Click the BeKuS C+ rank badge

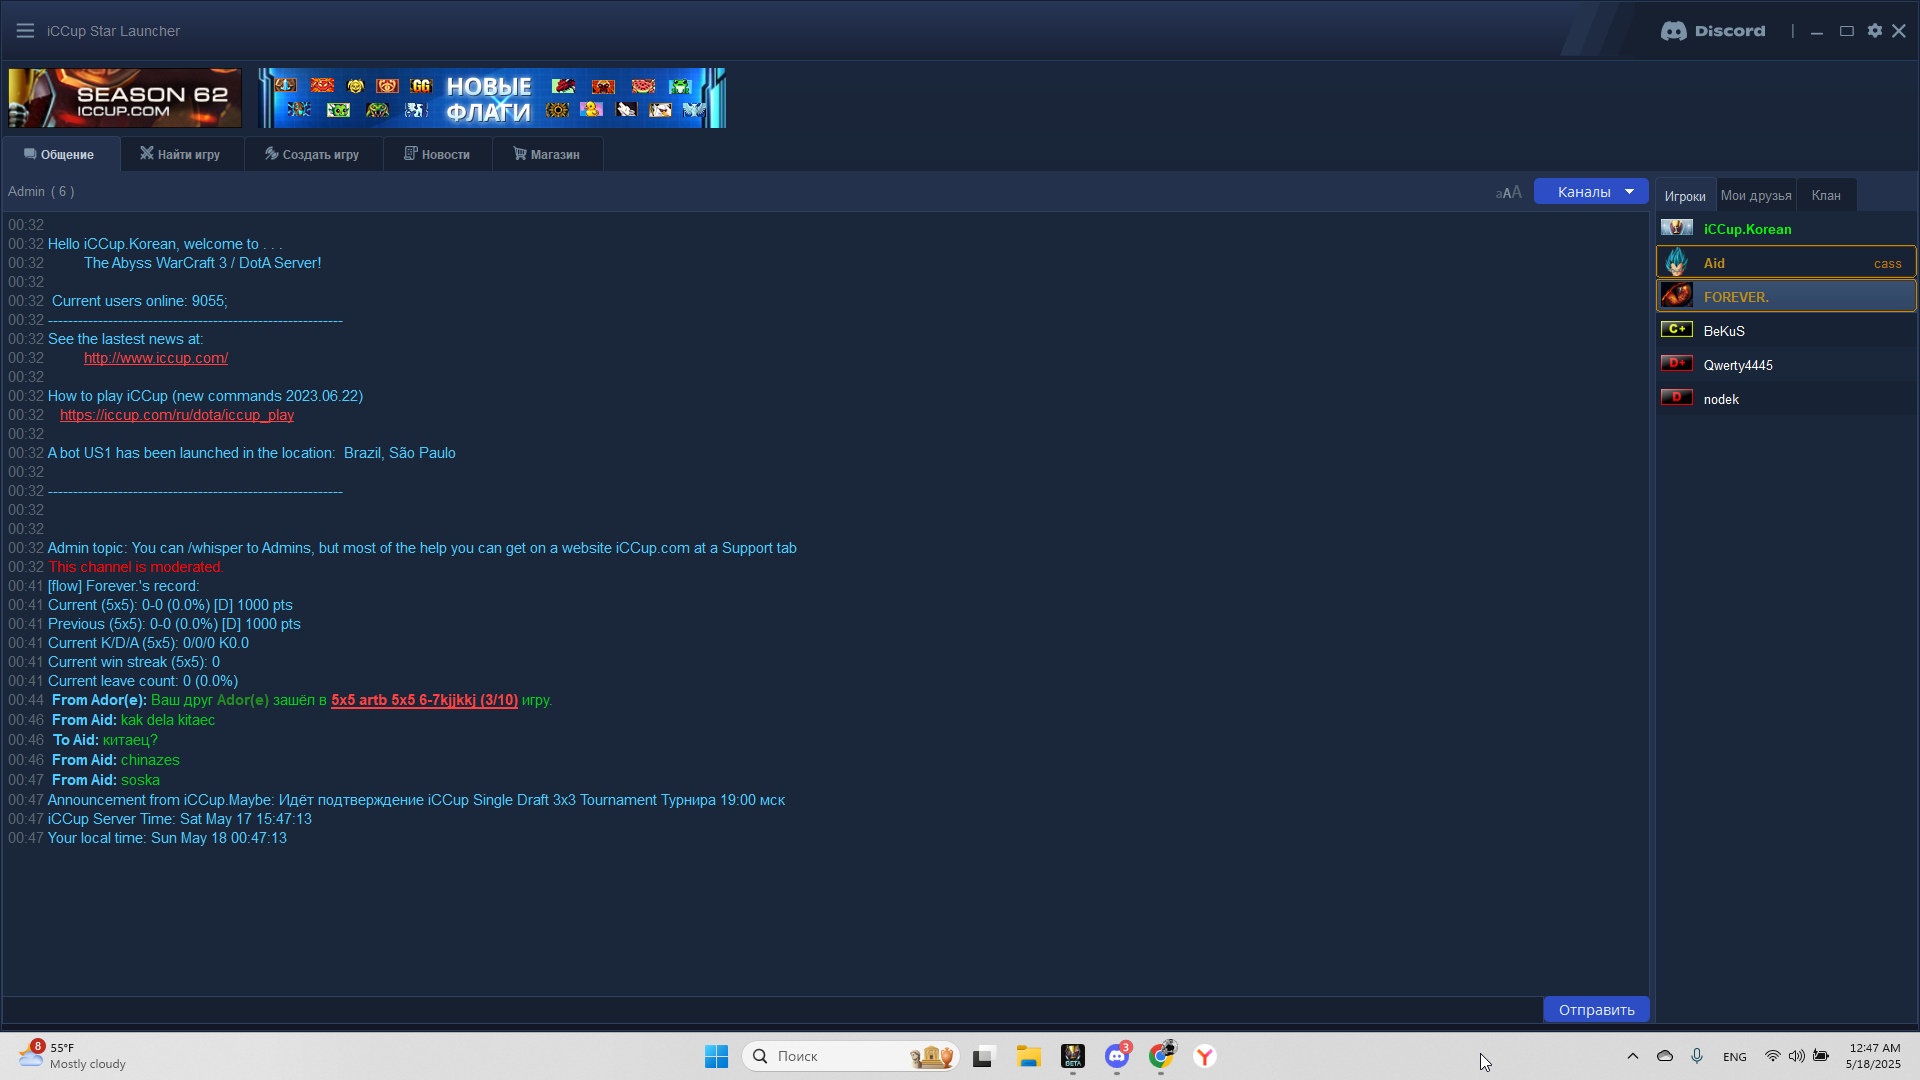(1677, 330)
